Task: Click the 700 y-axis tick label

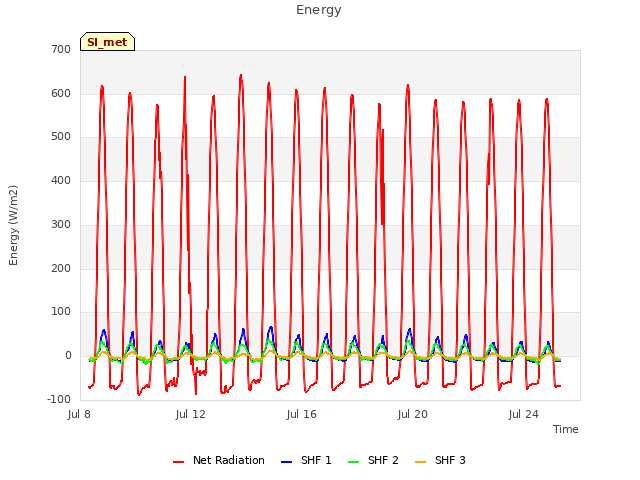Action: tap(61, 49)
